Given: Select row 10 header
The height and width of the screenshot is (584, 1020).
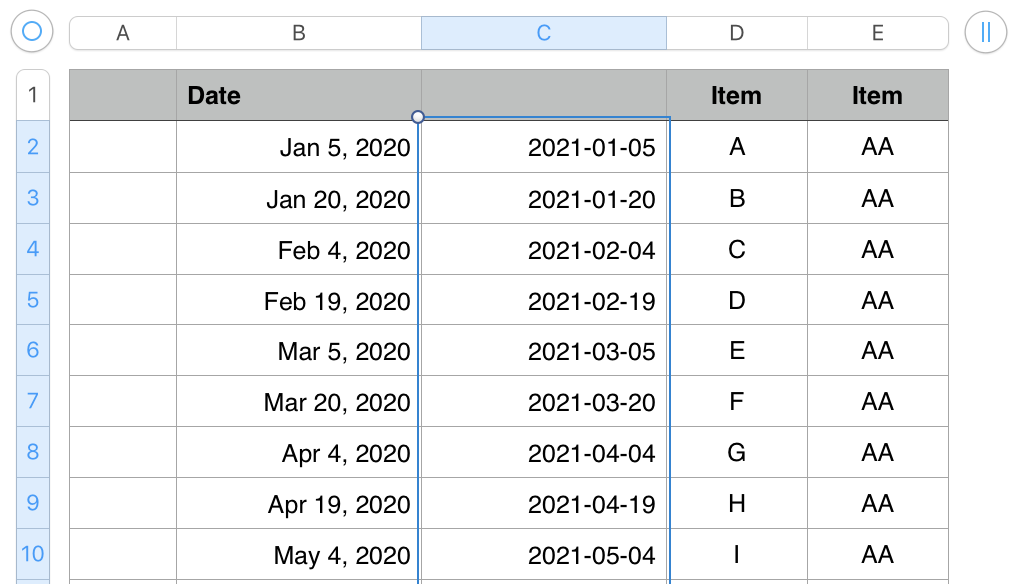Looking at the screenshot, I should [33, 554].
